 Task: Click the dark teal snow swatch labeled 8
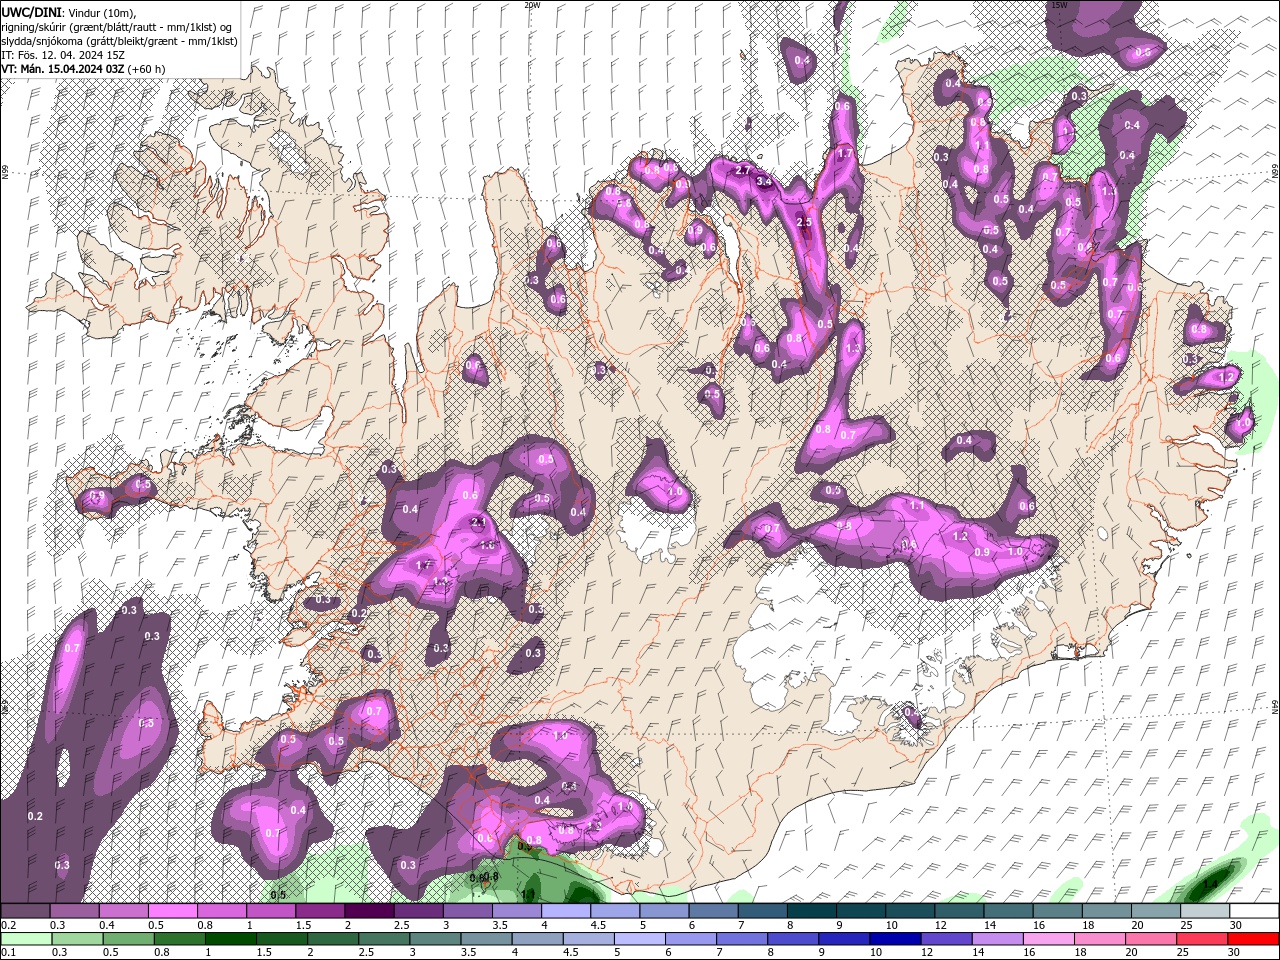tap(812, 910)
